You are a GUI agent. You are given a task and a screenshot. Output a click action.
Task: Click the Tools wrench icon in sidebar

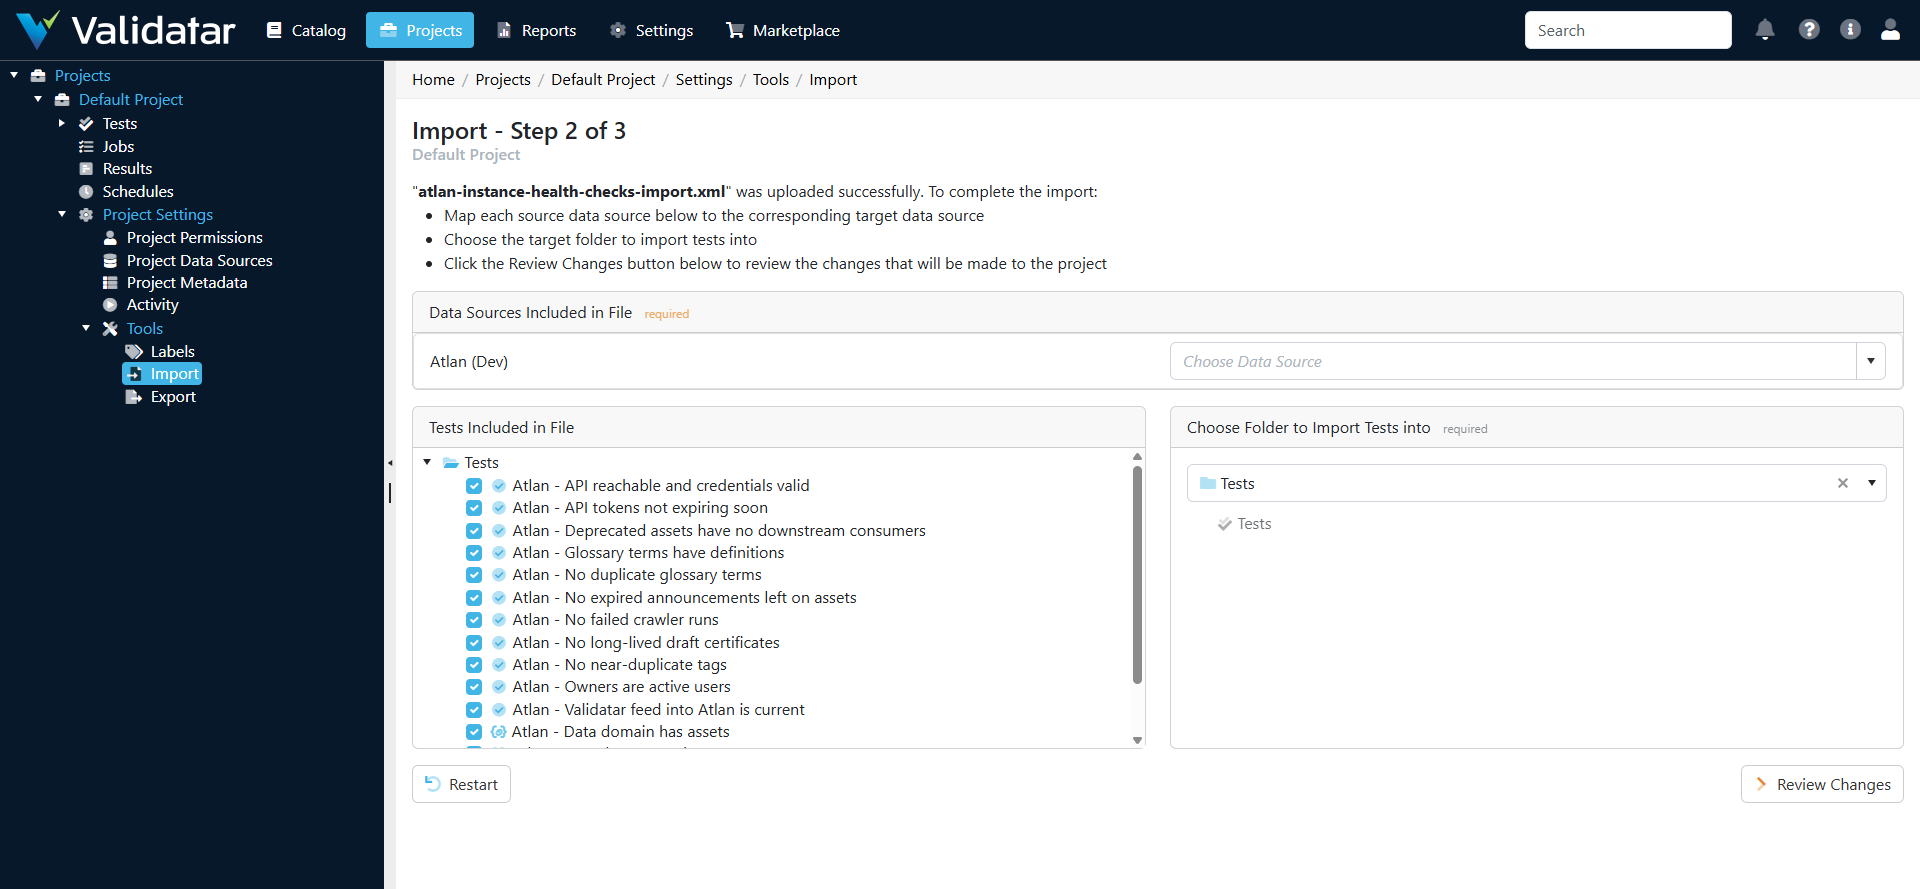pos(110,329)
